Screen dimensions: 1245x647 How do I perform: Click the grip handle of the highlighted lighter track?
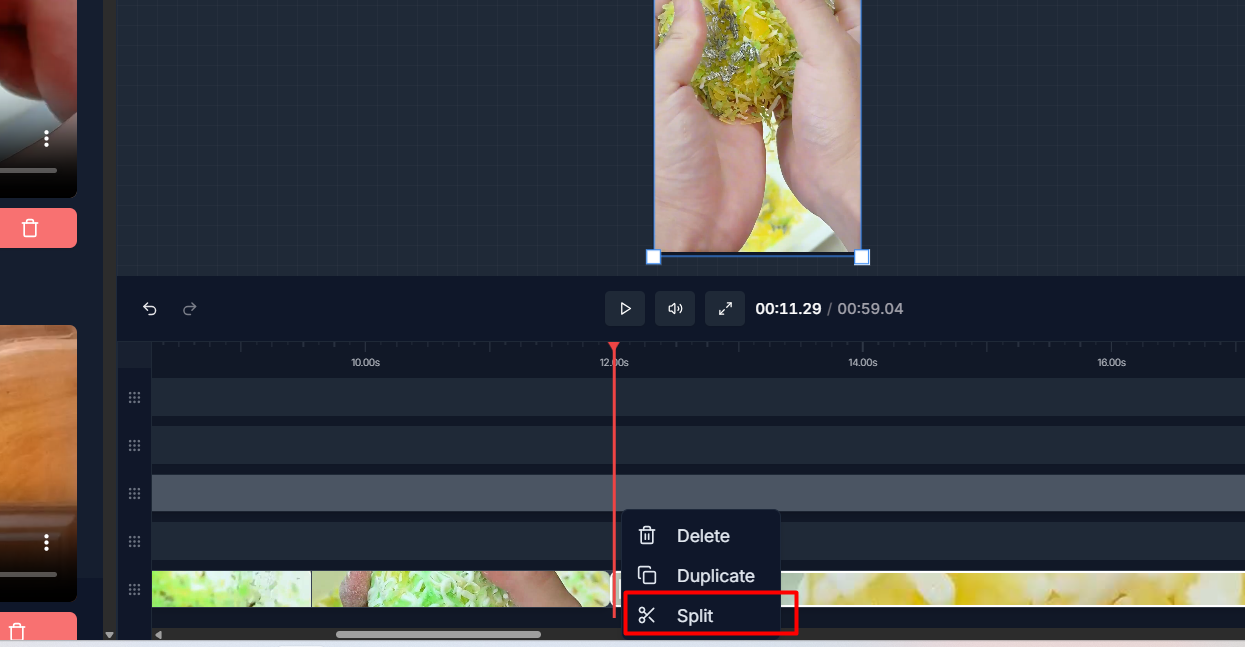(134, 493)
